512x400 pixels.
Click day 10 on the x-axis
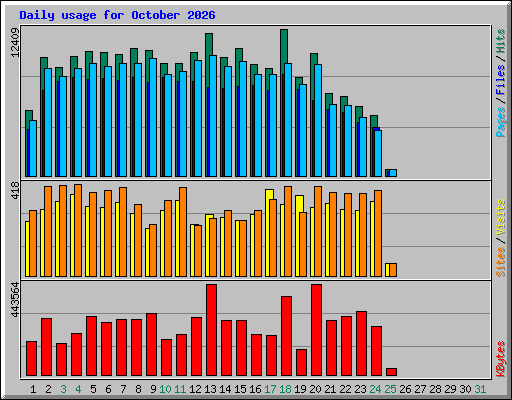(165, 389)
